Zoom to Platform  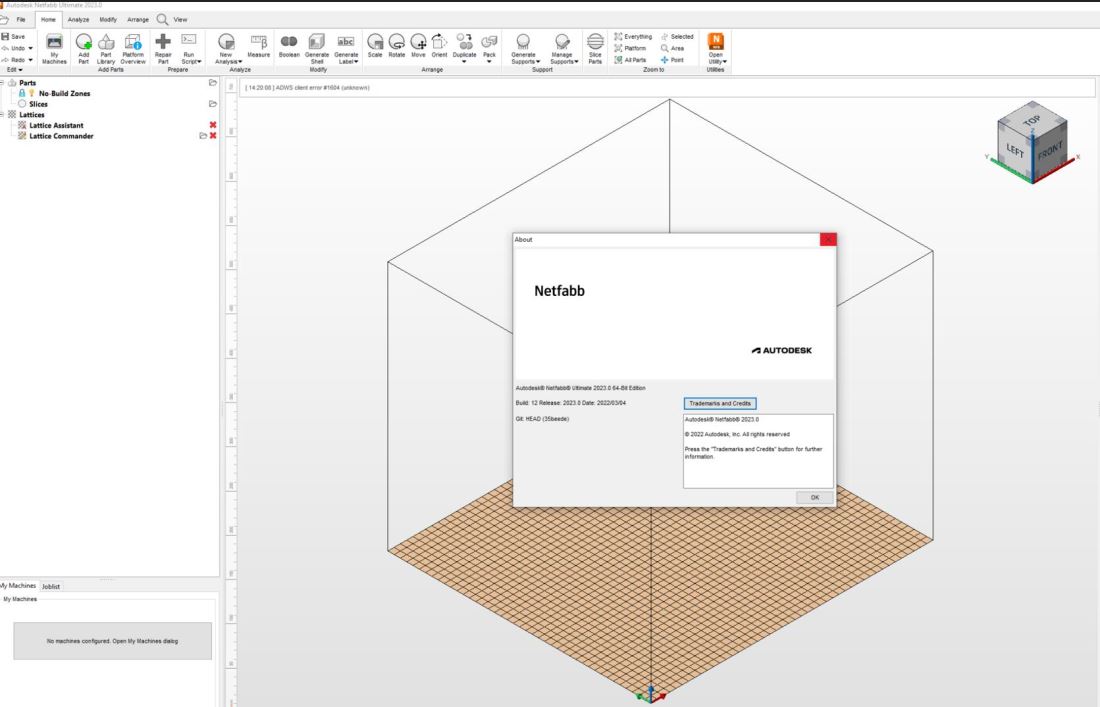(x=630, y=48)
